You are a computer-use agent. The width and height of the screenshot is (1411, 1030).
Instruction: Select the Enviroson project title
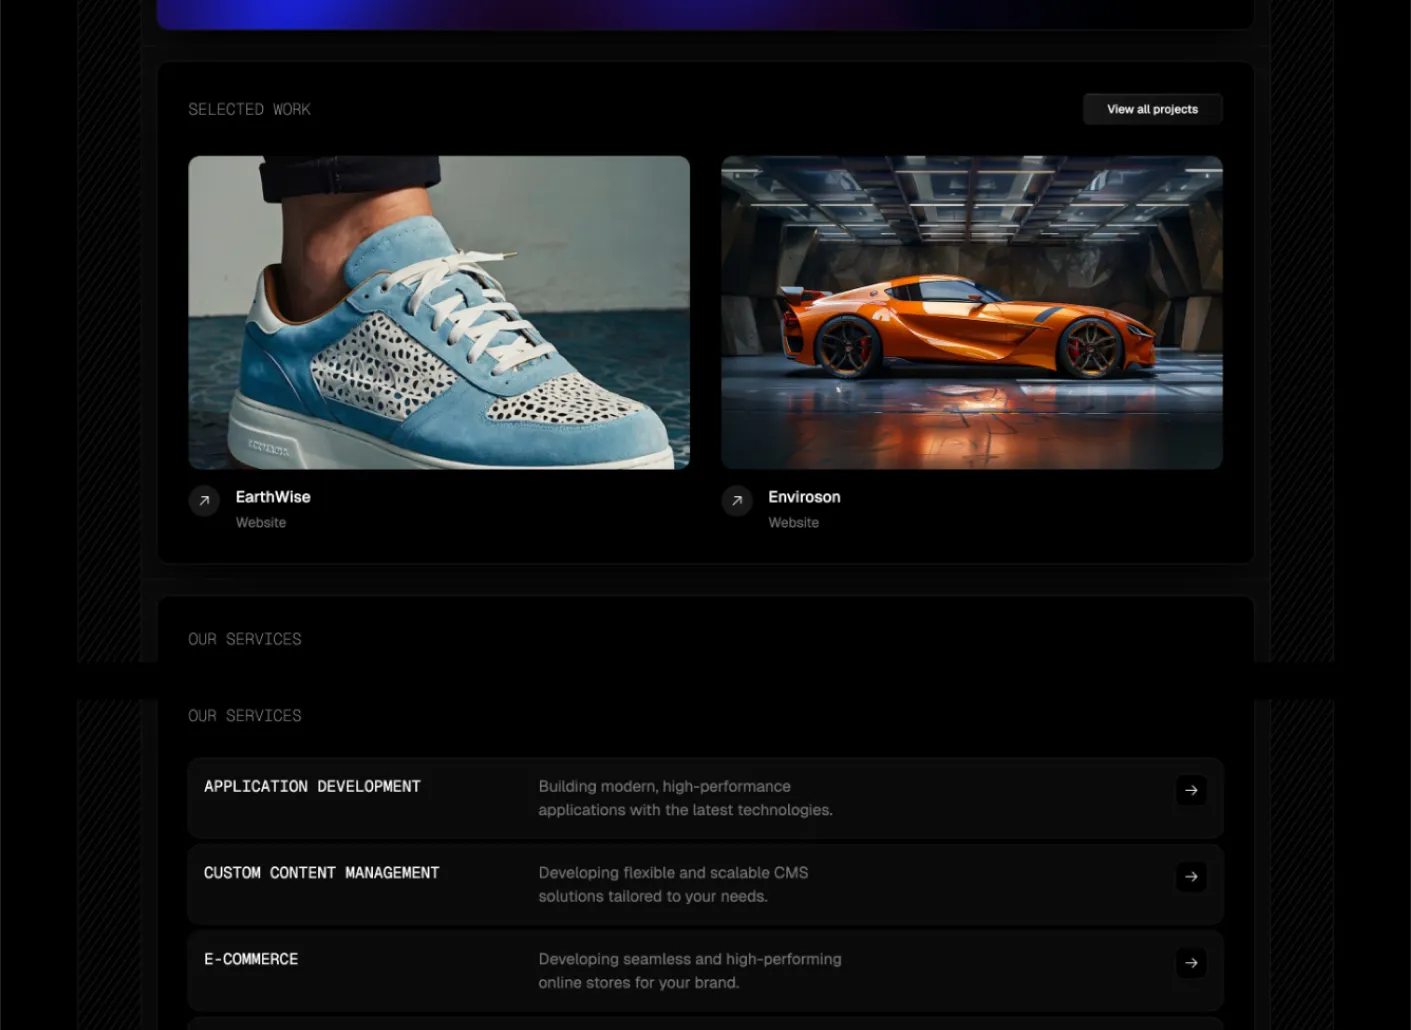click(804, 497)
